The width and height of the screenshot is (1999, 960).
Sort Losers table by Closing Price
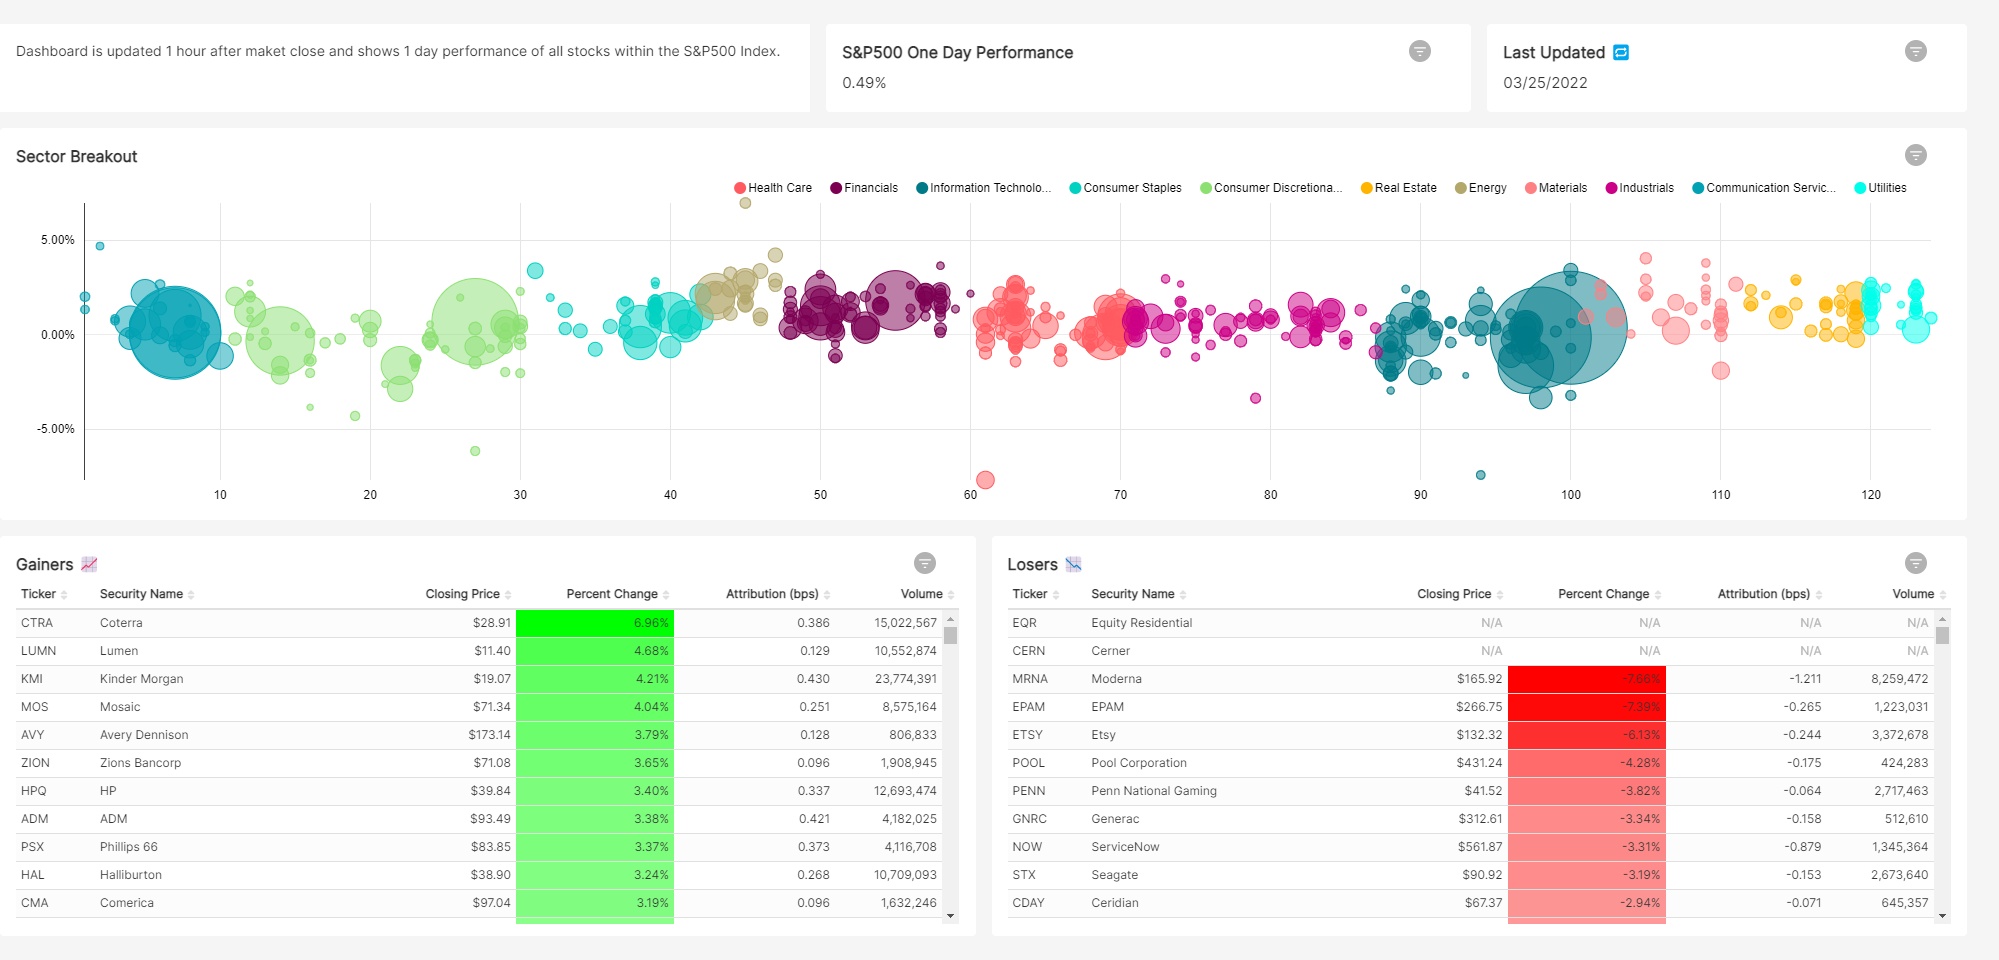[x=1454, y=594]
